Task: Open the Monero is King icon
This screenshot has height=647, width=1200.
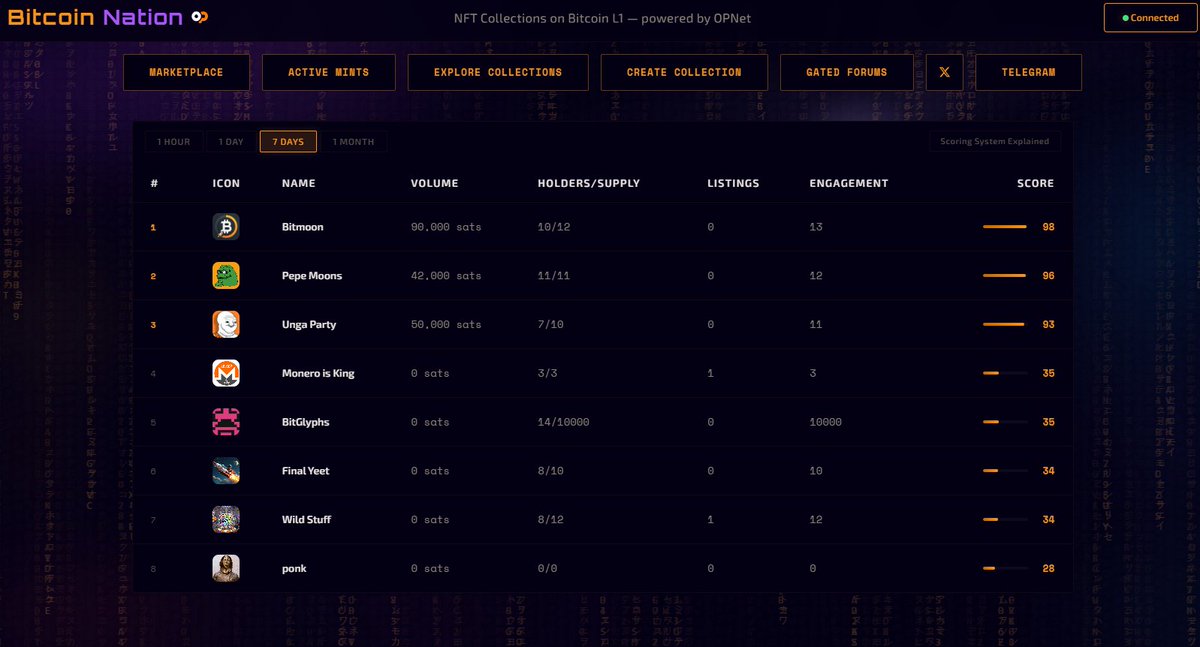Action: tap(226, 373)
